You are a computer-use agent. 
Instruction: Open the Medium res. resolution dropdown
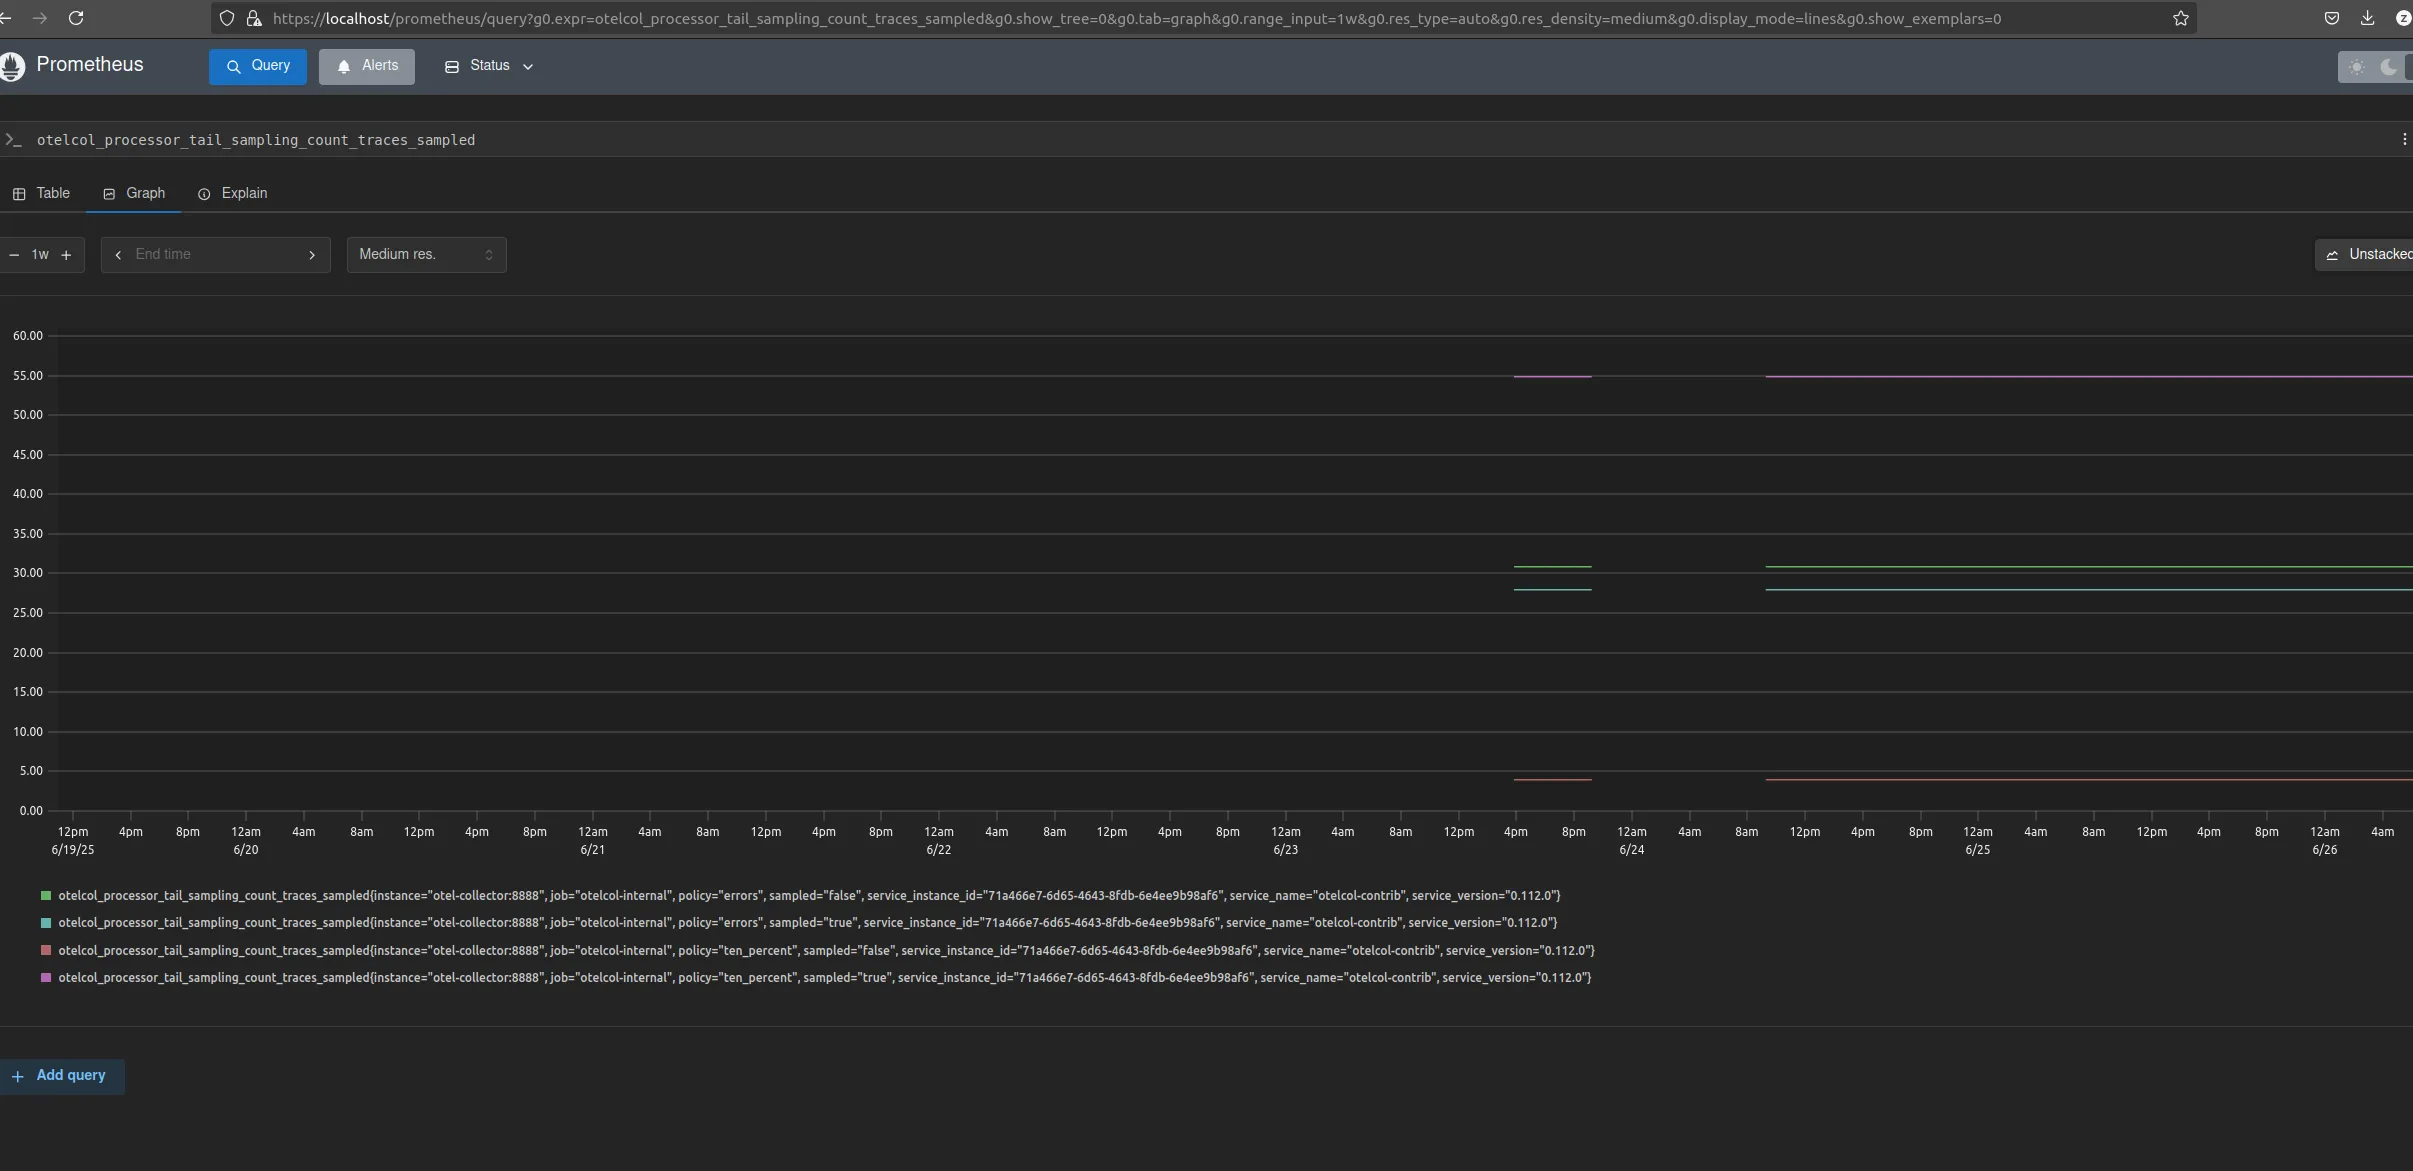[x=427, y=255]
